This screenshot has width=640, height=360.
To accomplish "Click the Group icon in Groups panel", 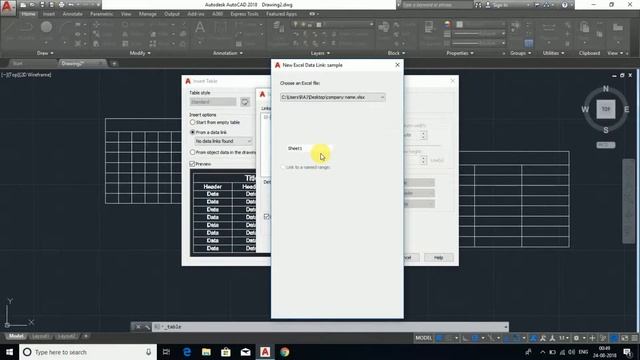I will (x=516, y=27).
